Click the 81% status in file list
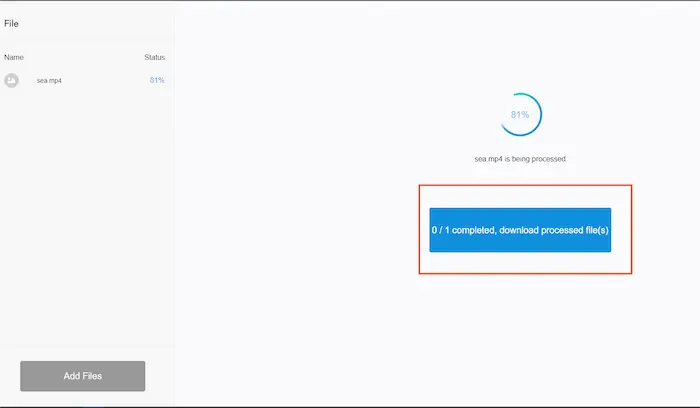 point(156,80)
